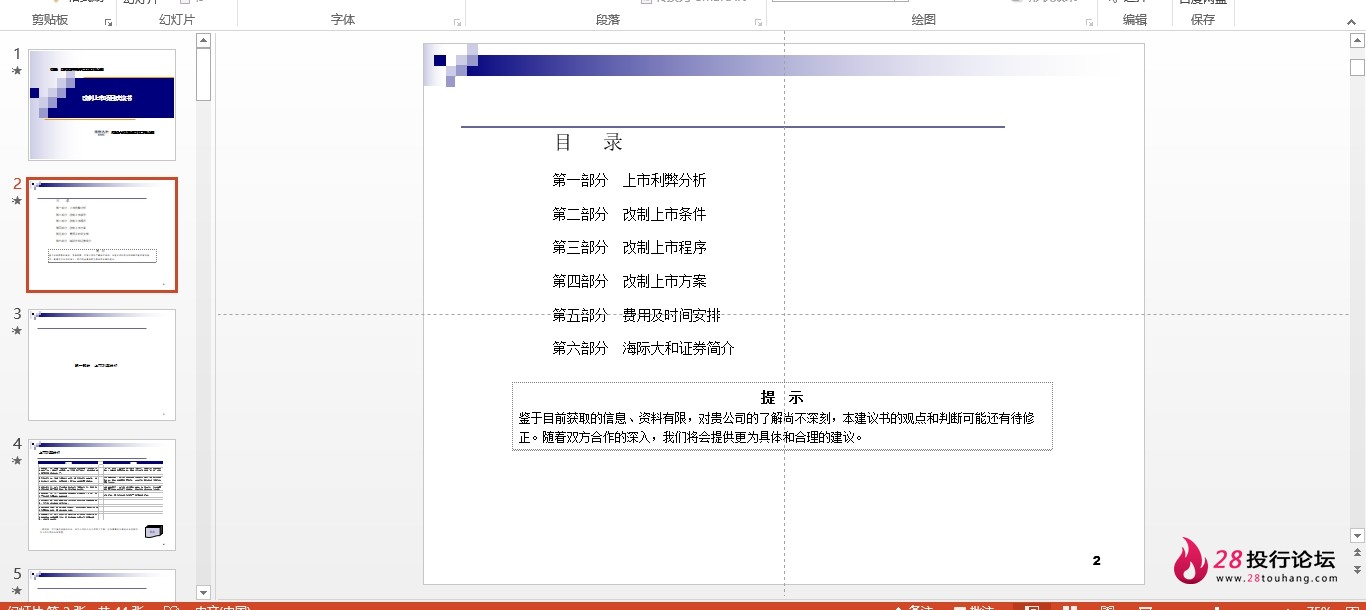The image size is (1366, 610).
Task: Click the 段落 group label
Action: point(608,20)
